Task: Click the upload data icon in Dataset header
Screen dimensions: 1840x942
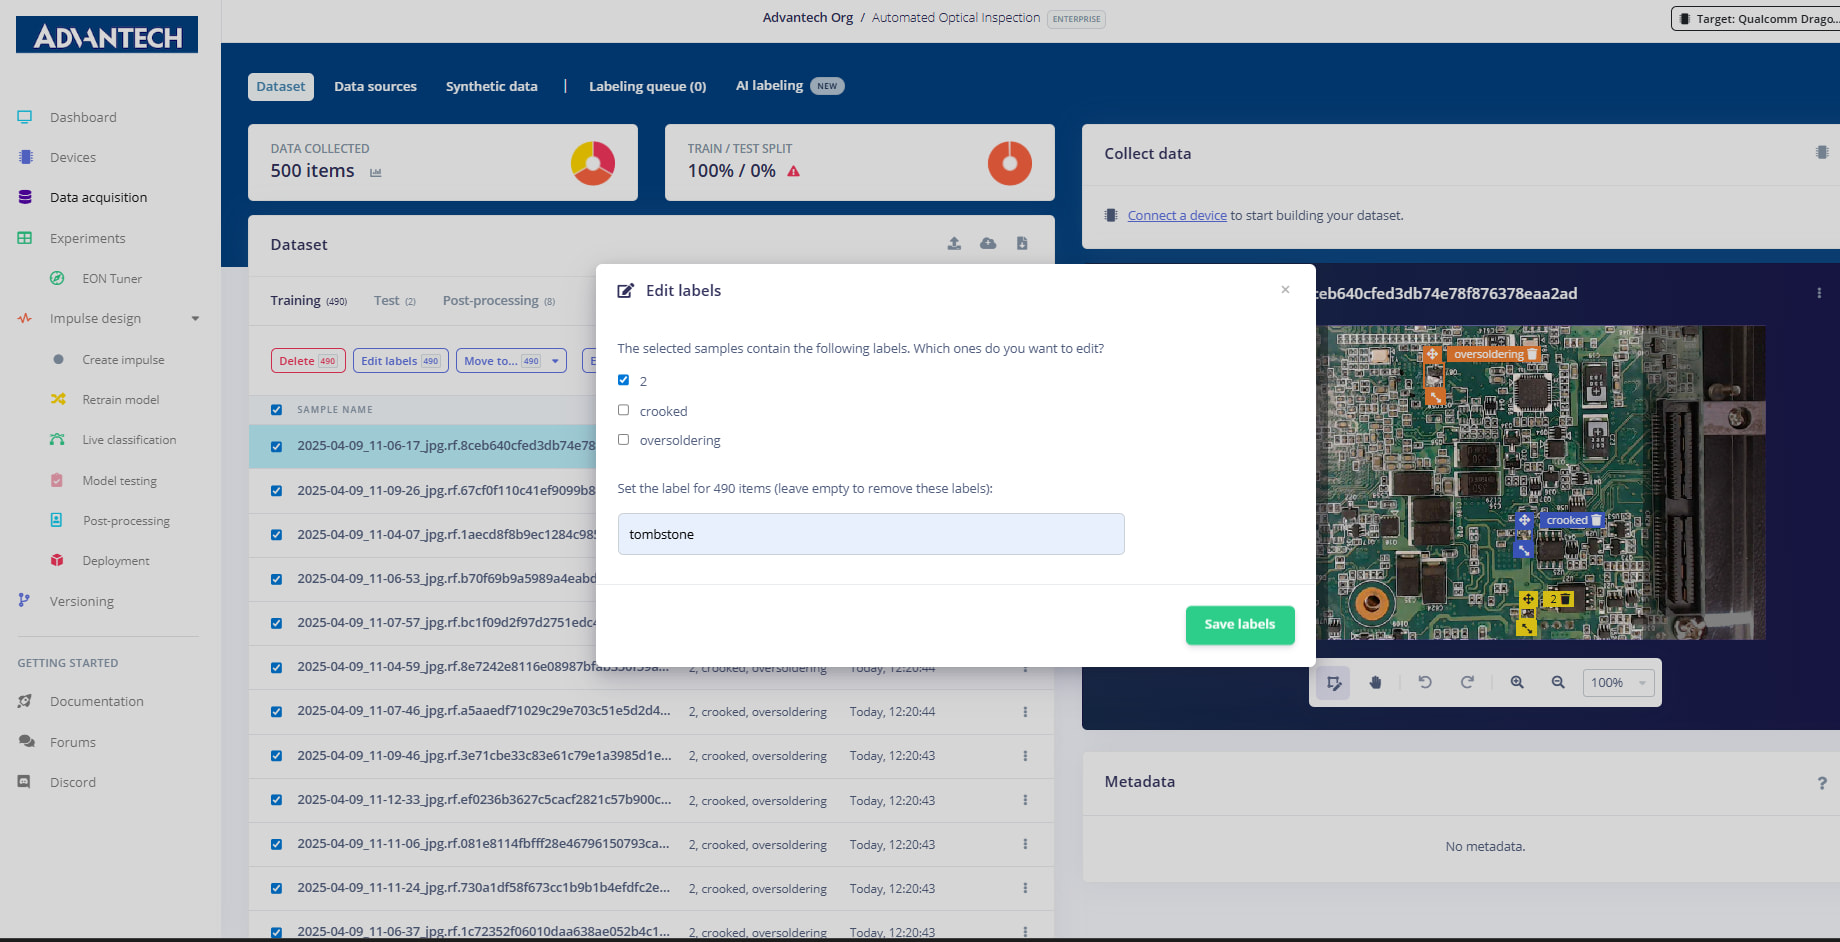Action: coord(954,243)
